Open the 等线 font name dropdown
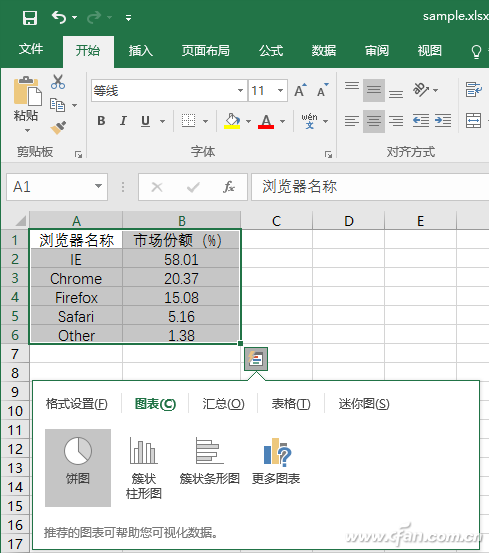489x553 pixels. [240, 91]
